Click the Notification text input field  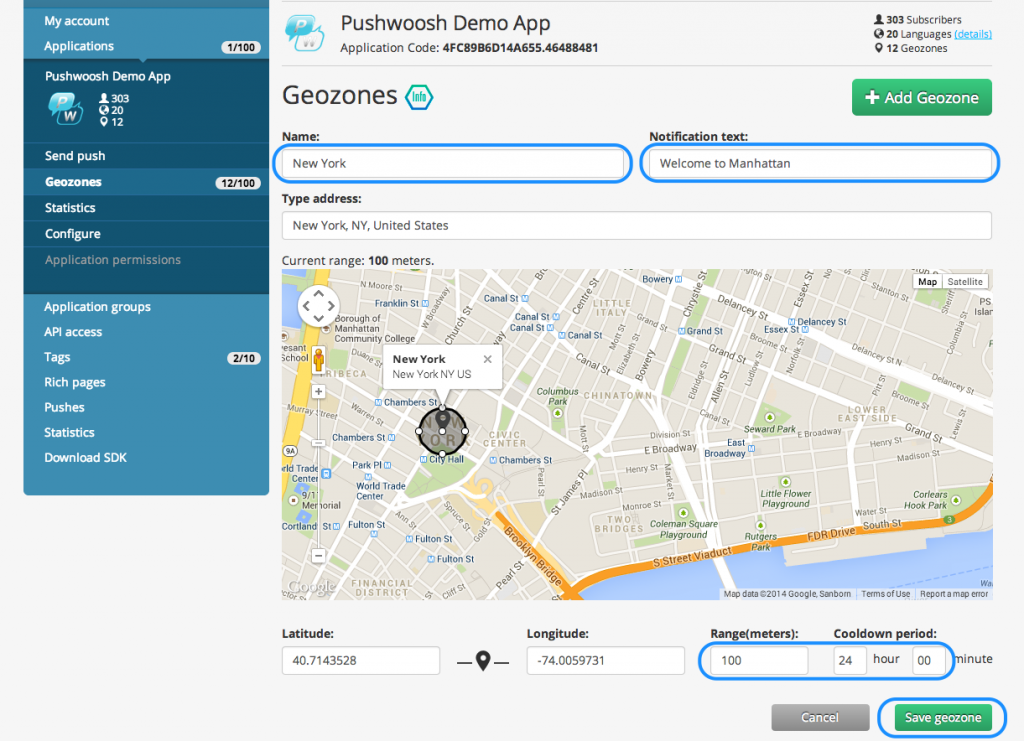coord(820,163)
